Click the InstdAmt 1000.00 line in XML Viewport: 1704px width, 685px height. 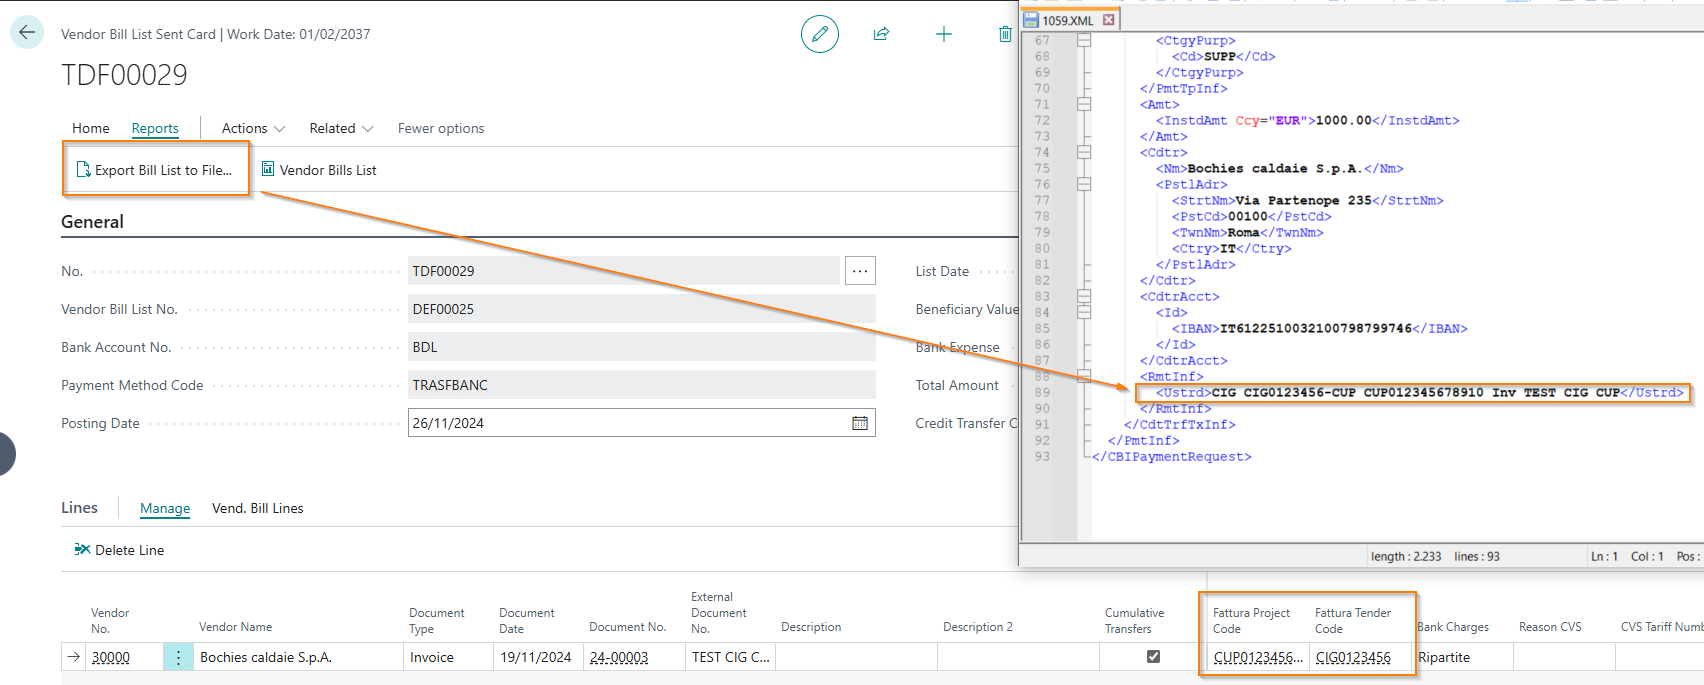point(1307,121)
